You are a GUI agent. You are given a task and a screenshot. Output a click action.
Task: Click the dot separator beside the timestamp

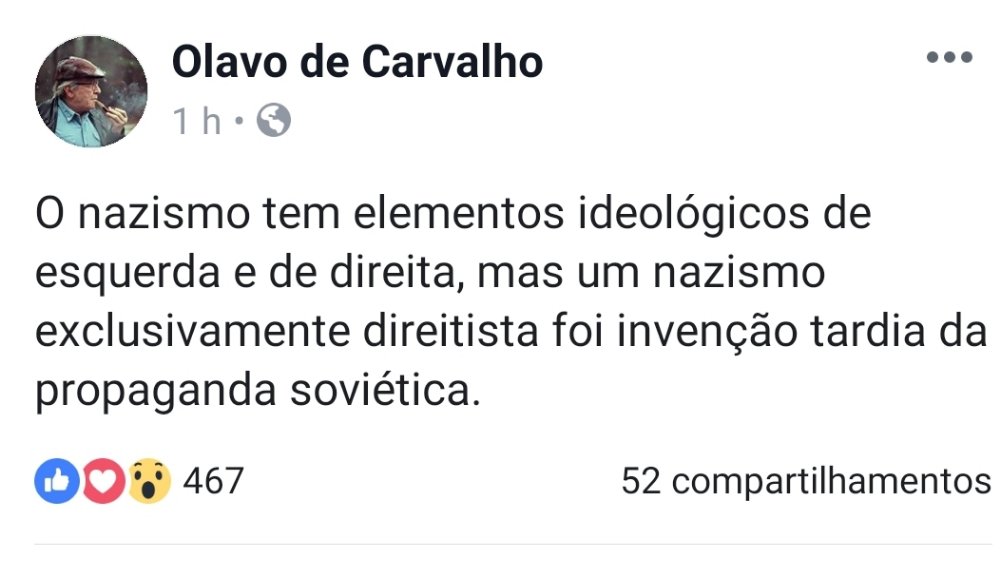[x=238, y=123]
